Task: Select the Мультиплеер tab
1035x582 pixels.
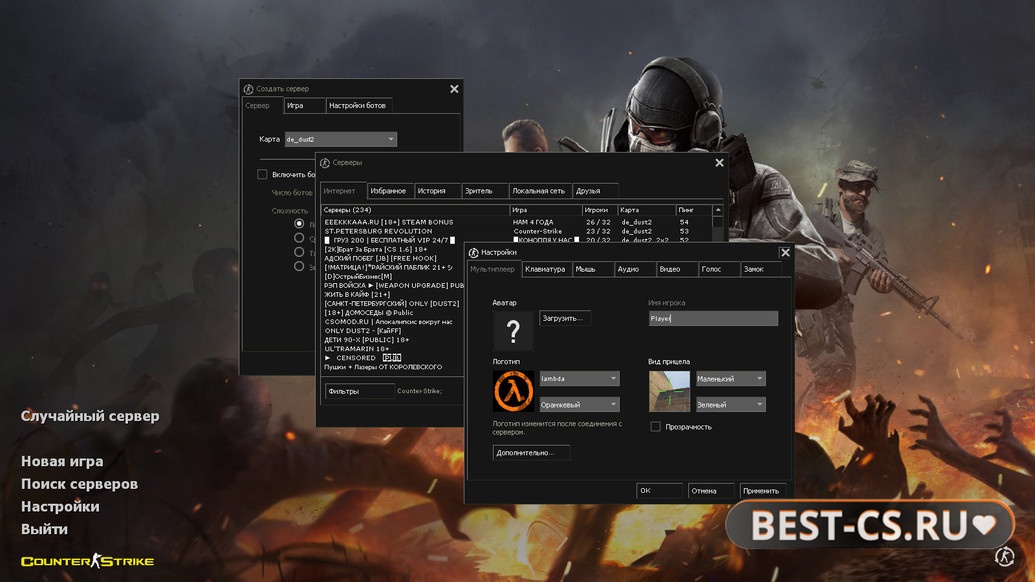Action: 492,269
